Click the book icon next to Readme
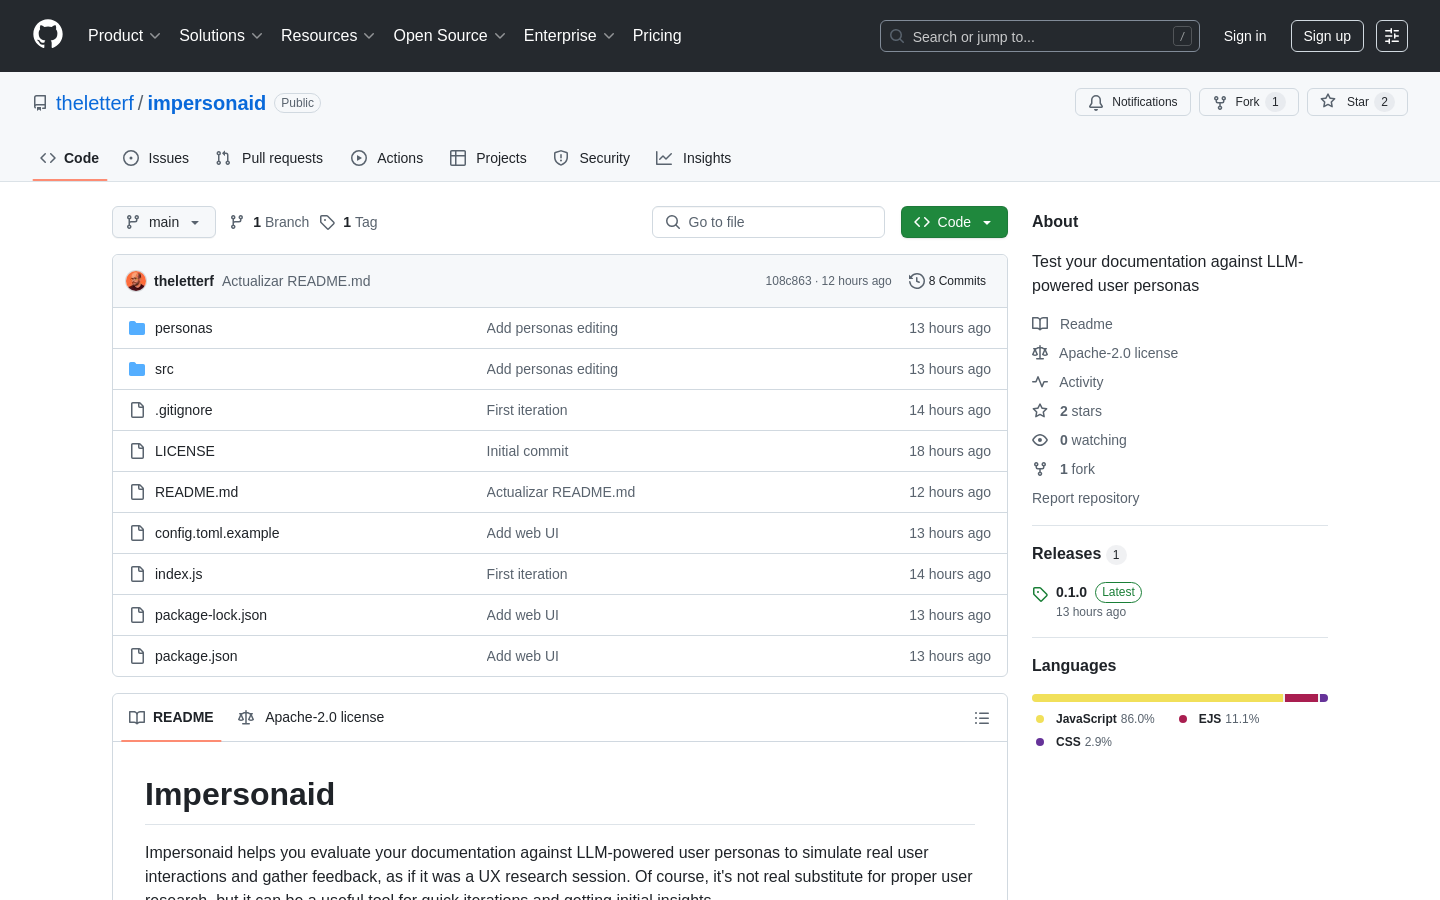 click(1040, 324)
